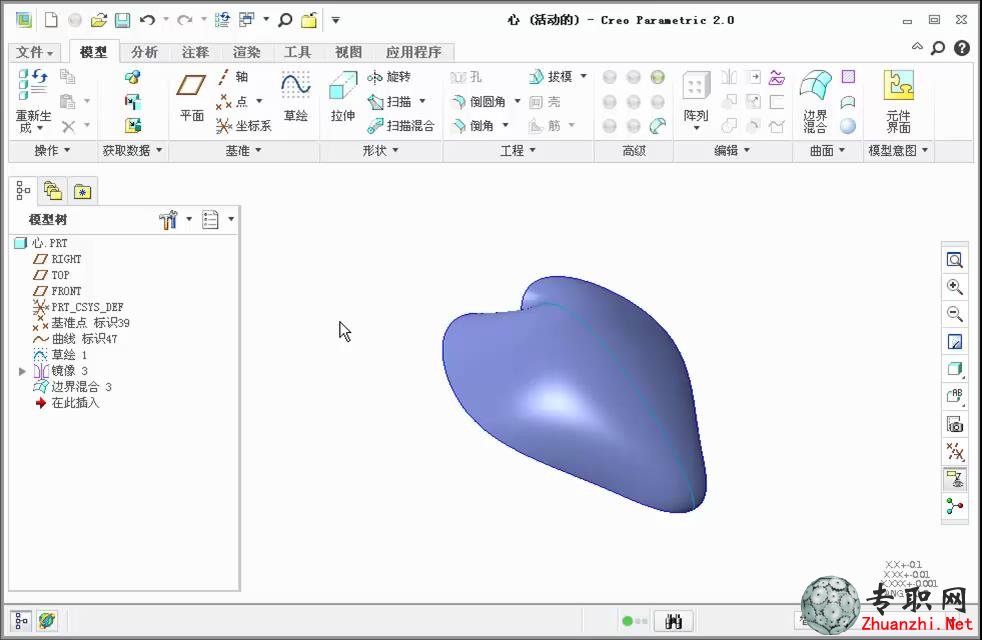982x640 pixels.
Task: Click the Help question mark icon
Action: (962, 48)
